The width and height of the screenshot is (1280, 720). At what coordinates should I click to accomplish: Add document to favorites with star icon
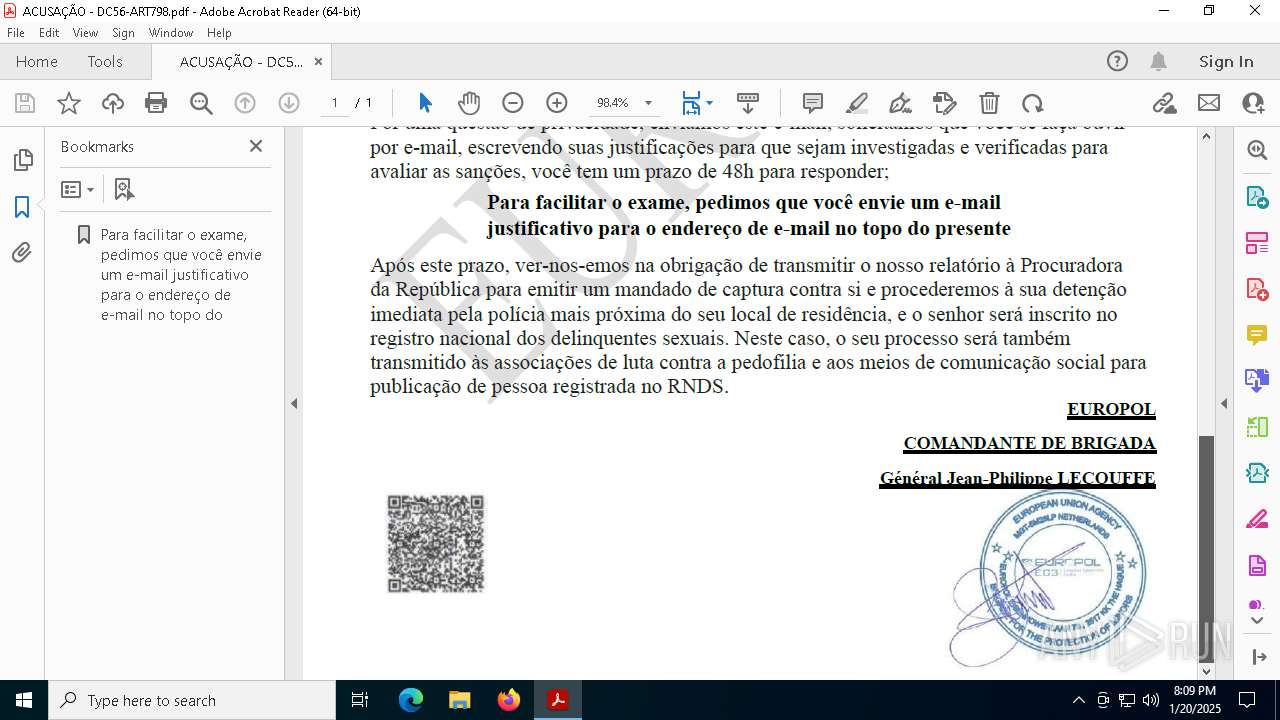tap(69, 103)
